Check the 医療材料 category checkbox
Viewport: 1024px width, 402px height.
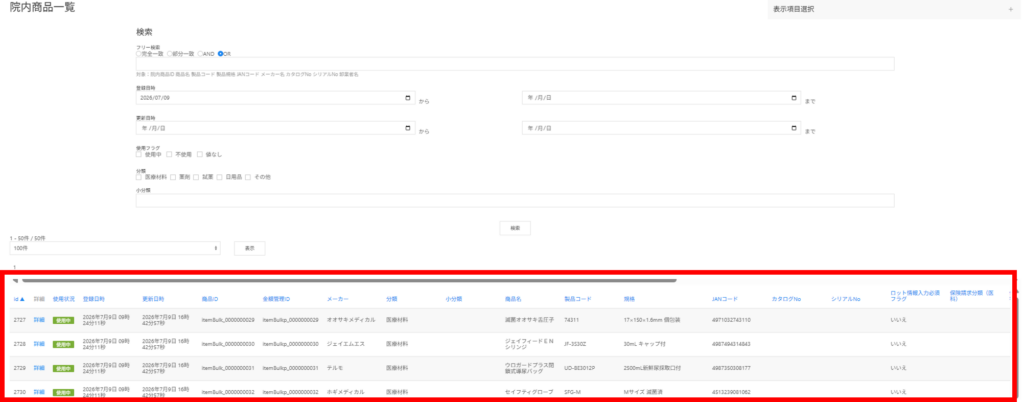[138, 177]
